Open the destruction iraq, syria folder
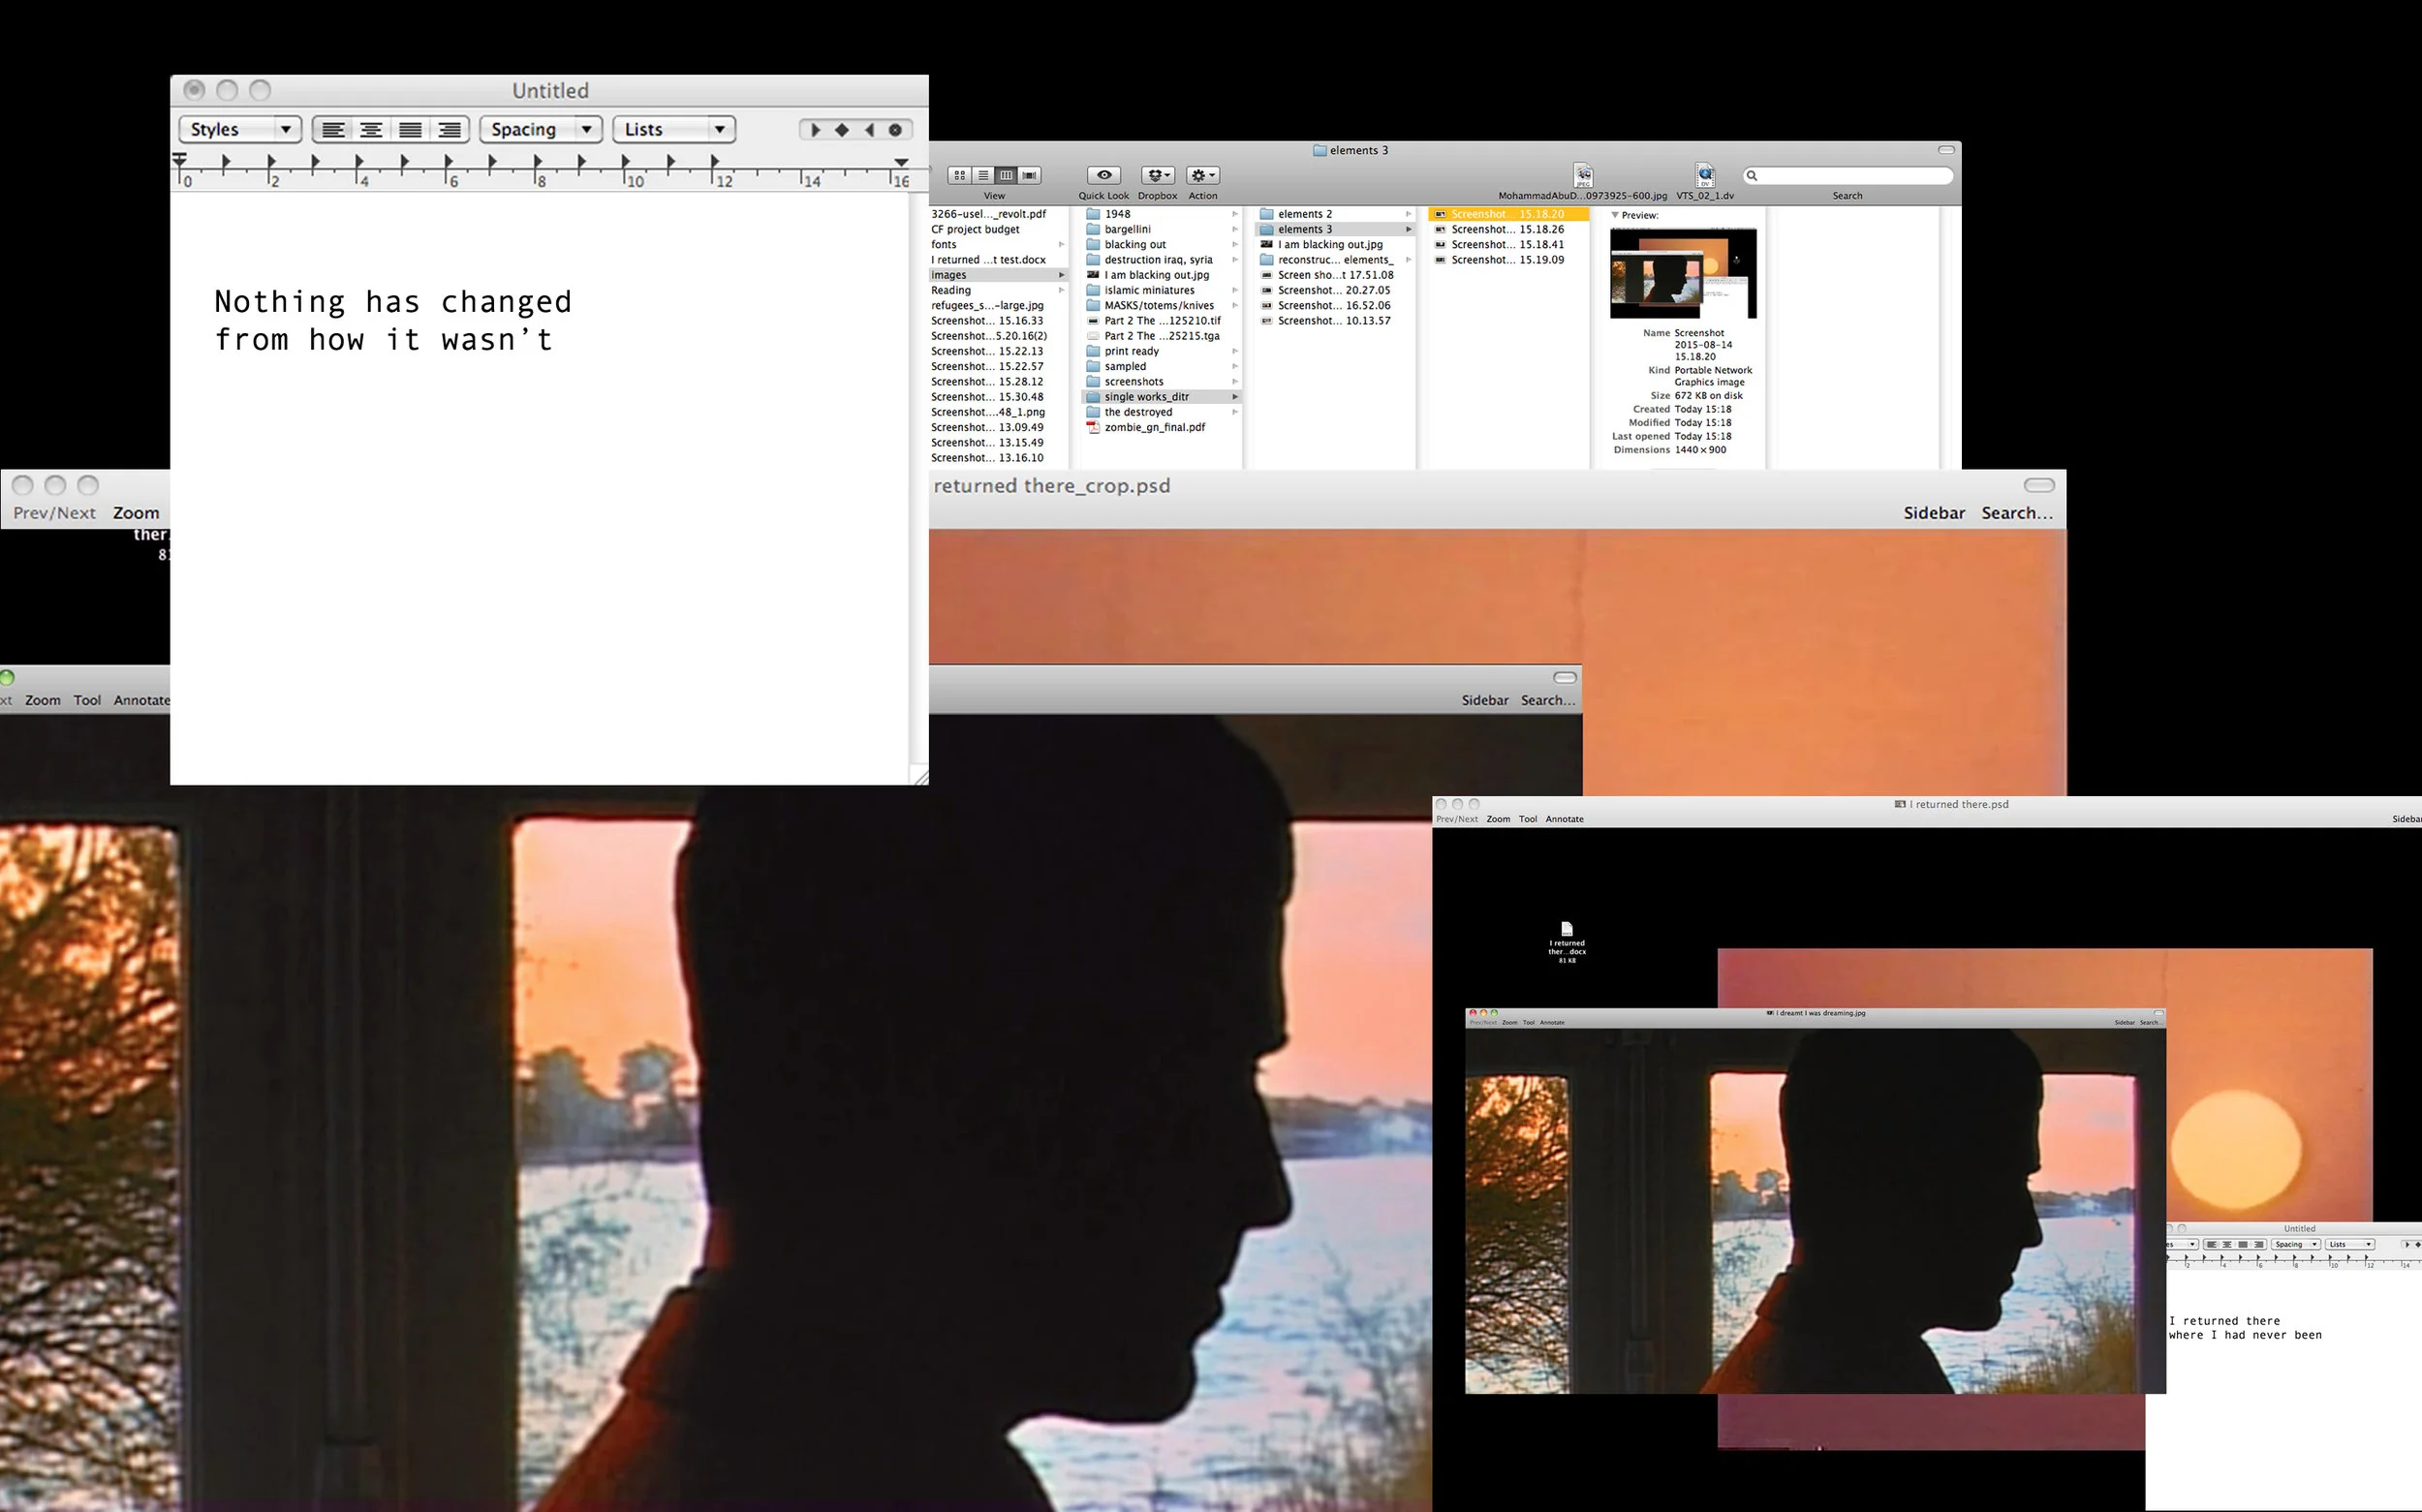This screenshot has width=2422, height=1512. [1161, 260]
